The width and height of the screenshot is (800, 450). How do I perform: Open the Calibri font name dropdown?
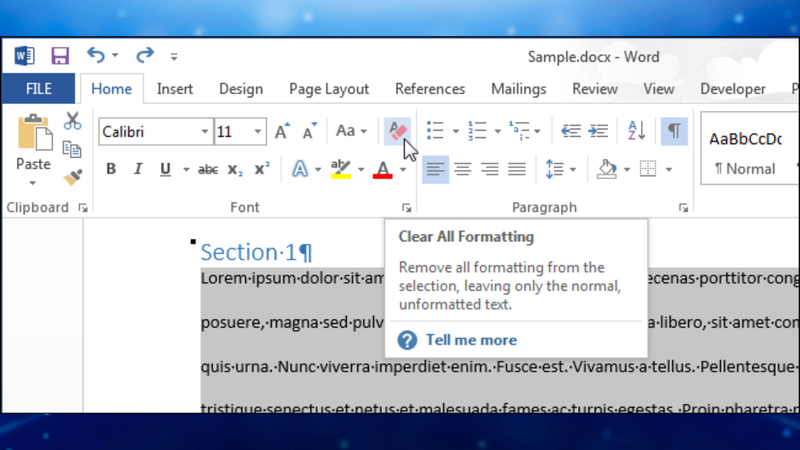tap(205, 132)
